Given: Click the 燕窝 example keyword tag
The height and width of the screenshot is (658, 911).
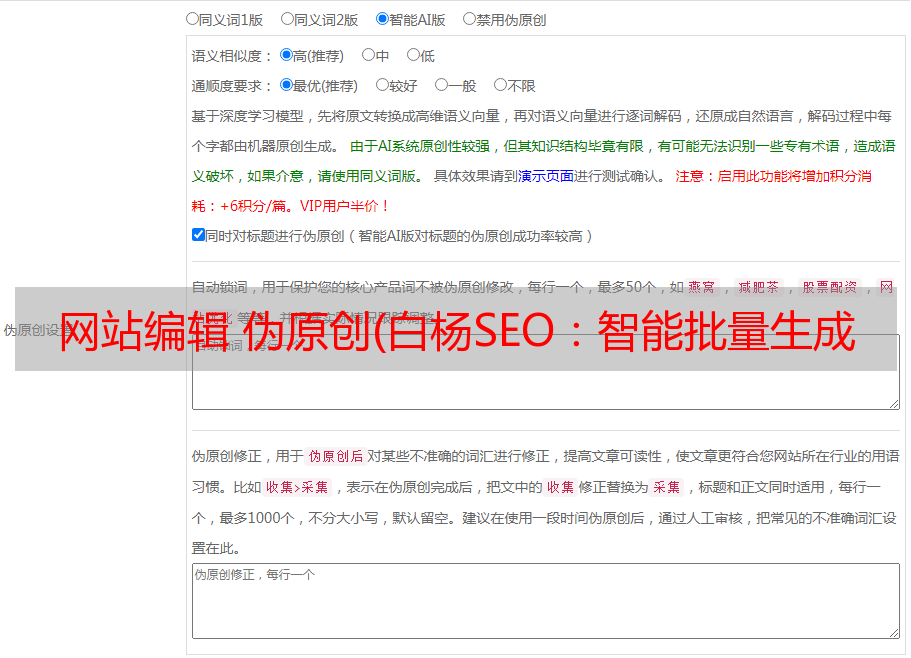Looking at the screenshot, I should pos(702,287).
